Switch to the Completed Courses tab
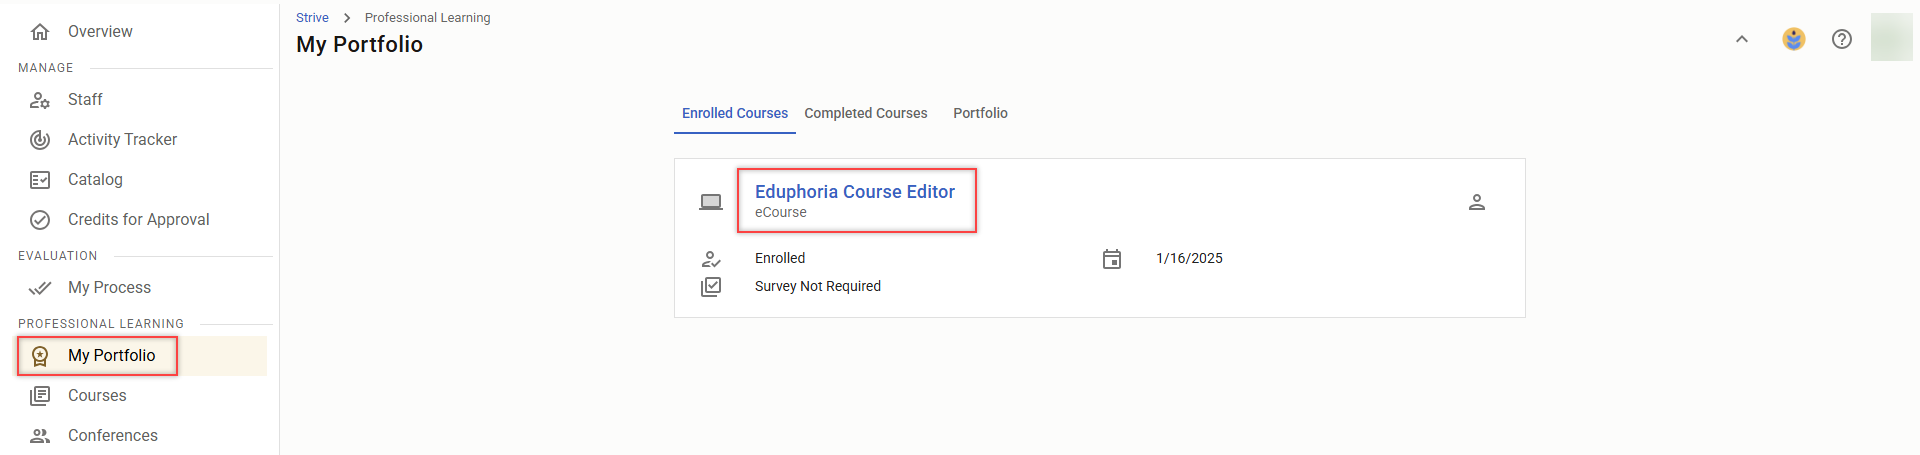 point(866,113)
